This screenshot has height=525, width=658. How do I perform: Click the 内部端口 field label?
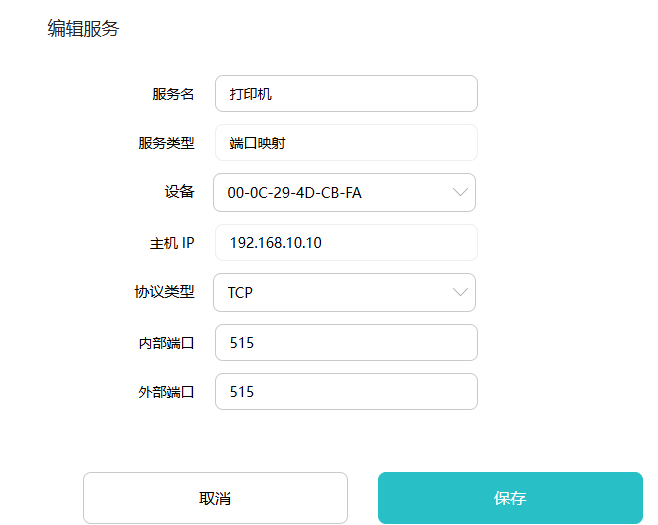click(166, 342)
